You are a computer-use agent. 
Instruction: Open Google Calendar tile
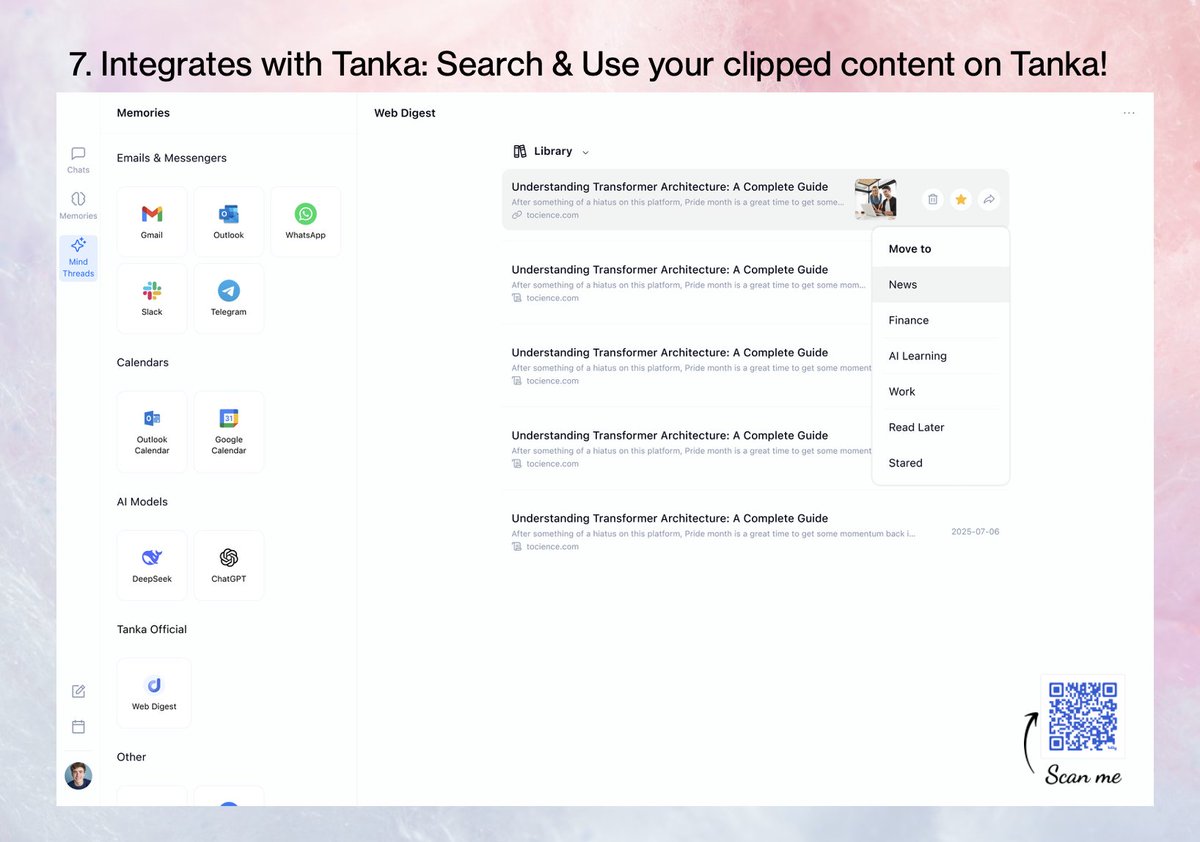[x=229, y=432]
